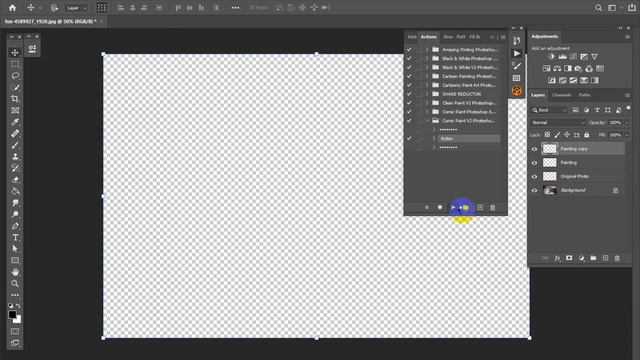Image resolution: width=640 pixels, height=360 pixels.
Task: Open the Brush settings panel icon
Action: pos(517,66)
